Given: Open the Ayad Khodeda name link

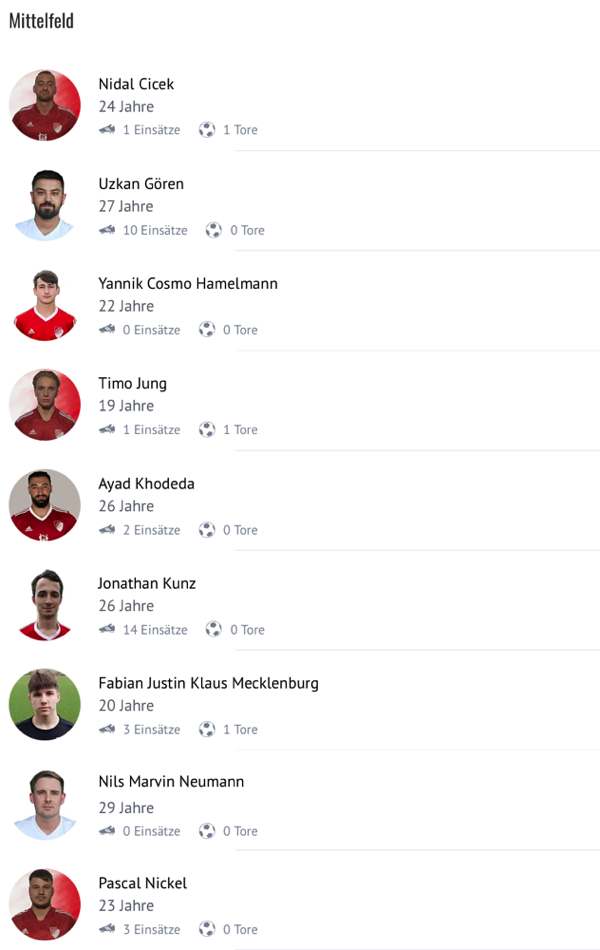Looking at the screenshot, I should (x=146, y=484).
